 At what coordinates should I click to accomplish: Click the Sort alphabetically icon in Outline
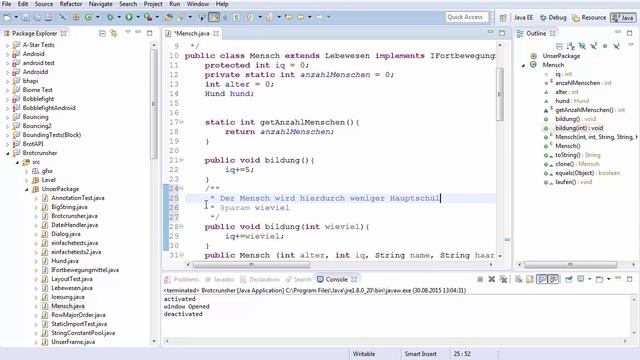[x=571, y=46]
